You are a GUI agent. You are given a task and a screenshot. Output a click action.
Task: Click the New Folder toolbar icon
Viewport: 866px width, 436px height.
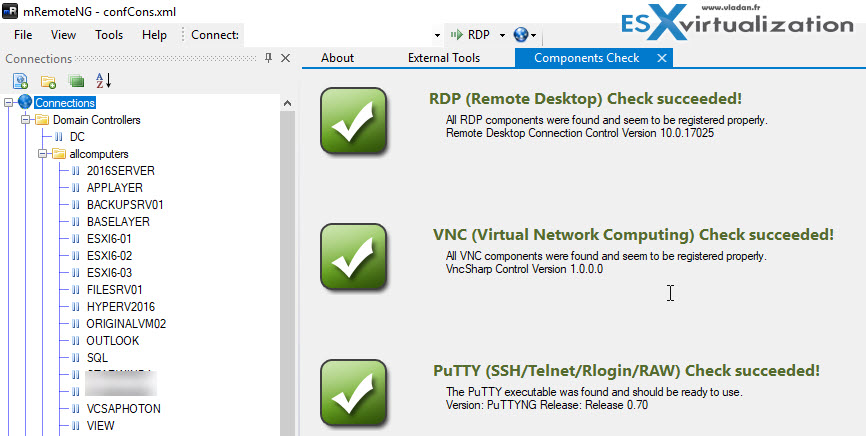(x=49, y=82)
